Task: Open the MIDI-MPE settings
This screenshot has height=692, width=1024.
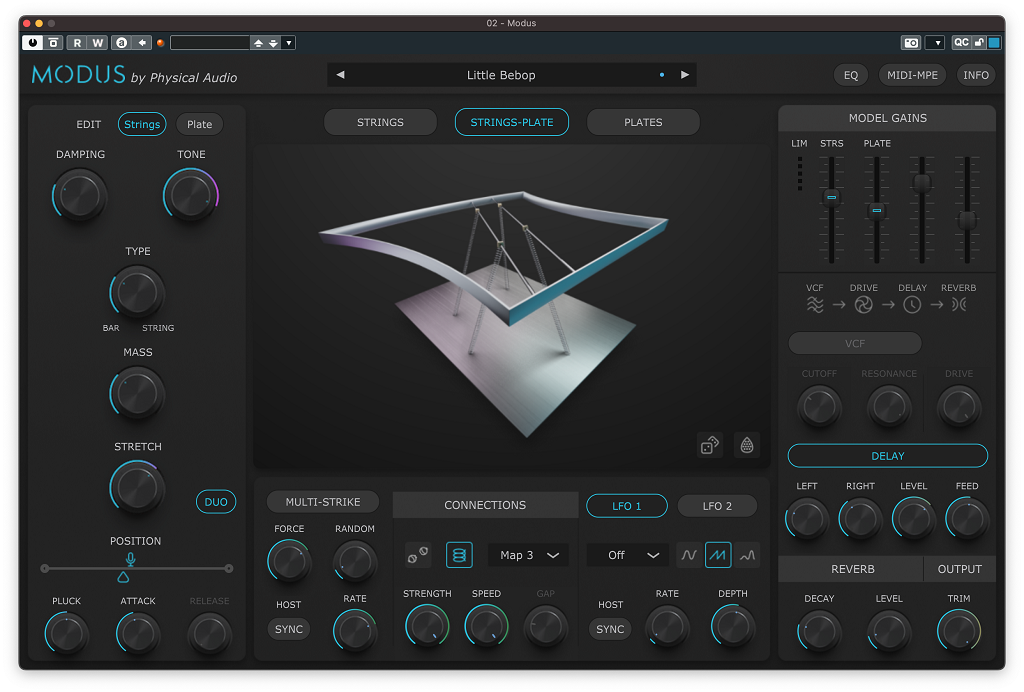Action: click(x=912, y=75)
